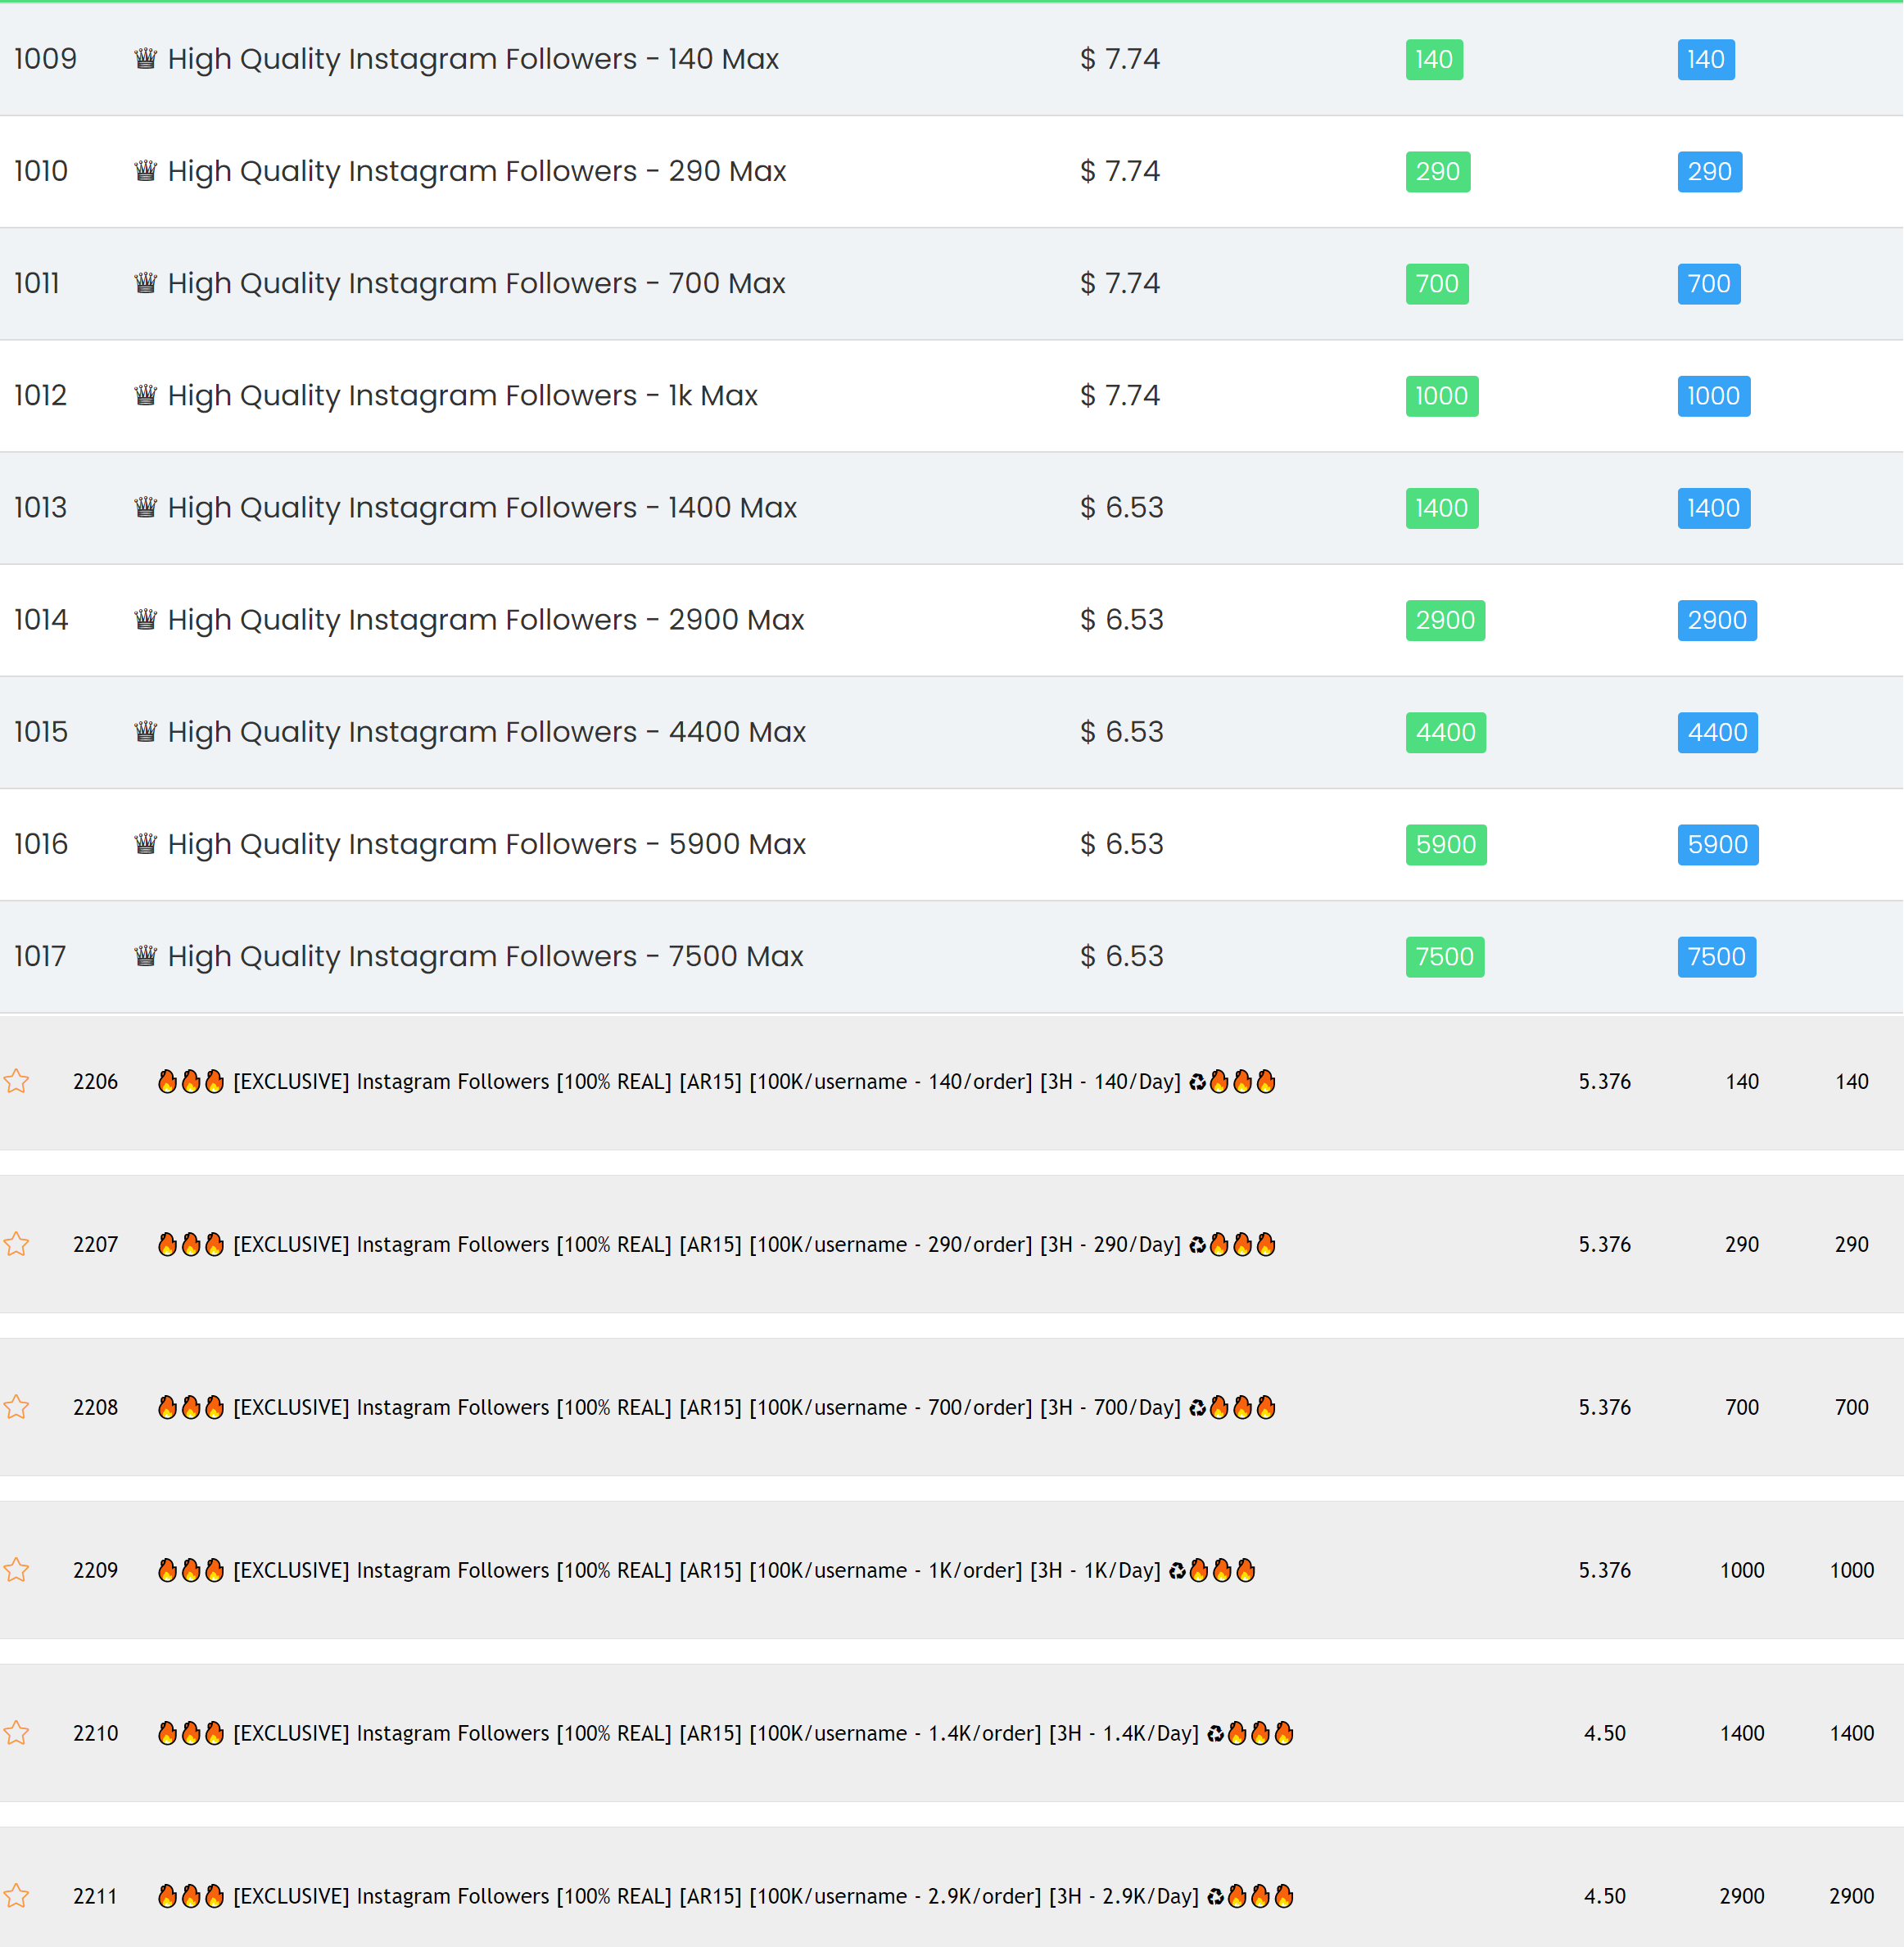Click the star icon beside service 2207

pyautogui.click(x=16, y=1244)
